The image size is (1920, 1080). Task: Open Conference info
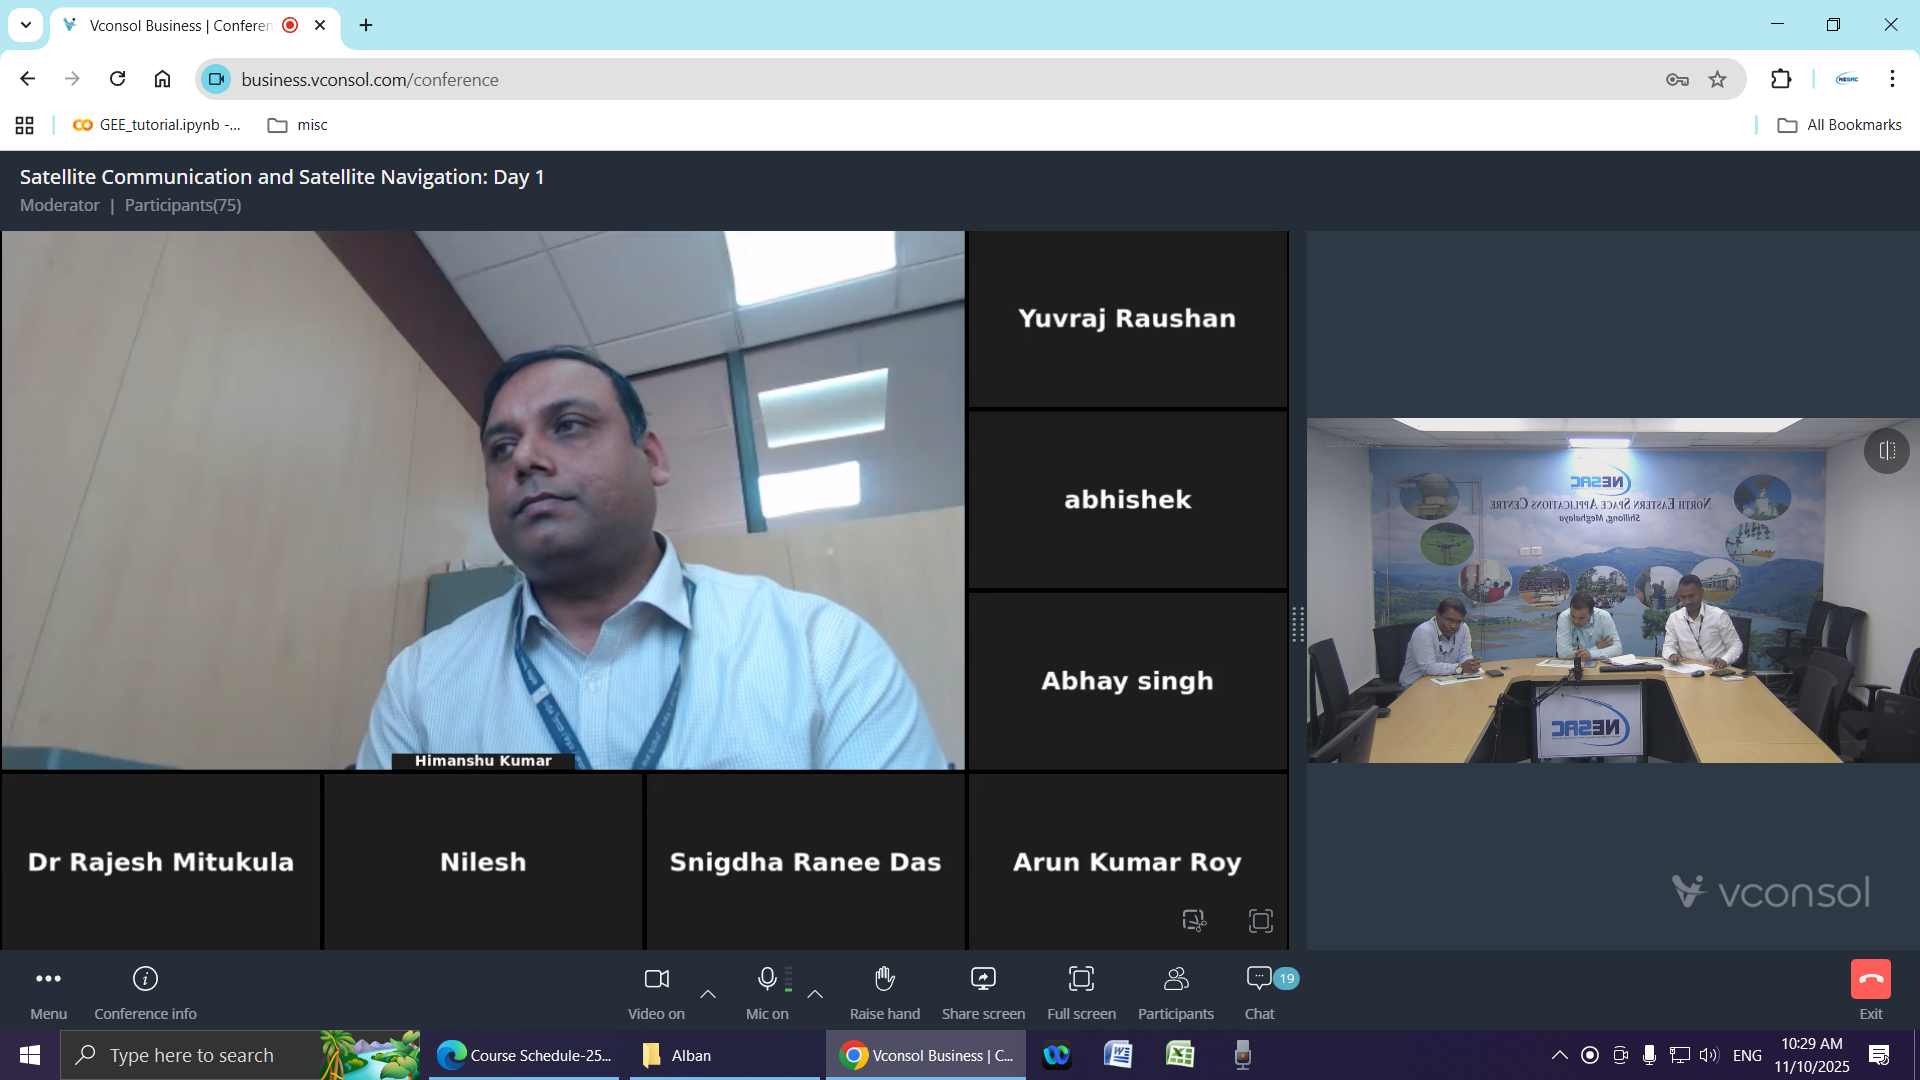click(x=145, y=979)
